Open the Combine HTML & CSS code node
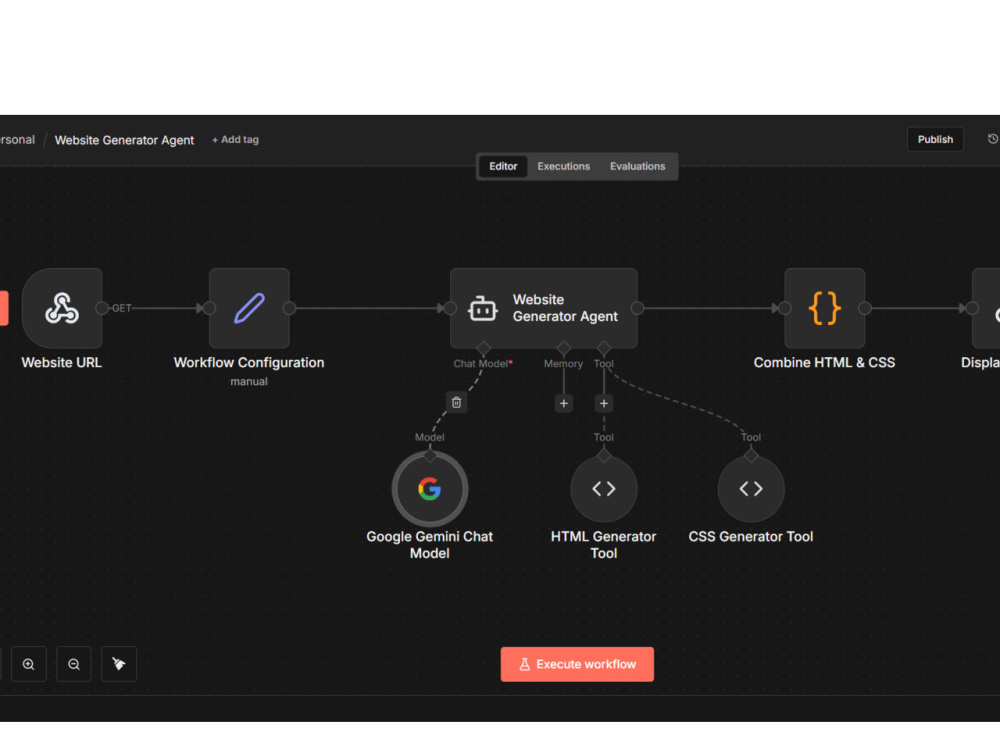Viewport: 1000px width, 750px height. (825, 308)
